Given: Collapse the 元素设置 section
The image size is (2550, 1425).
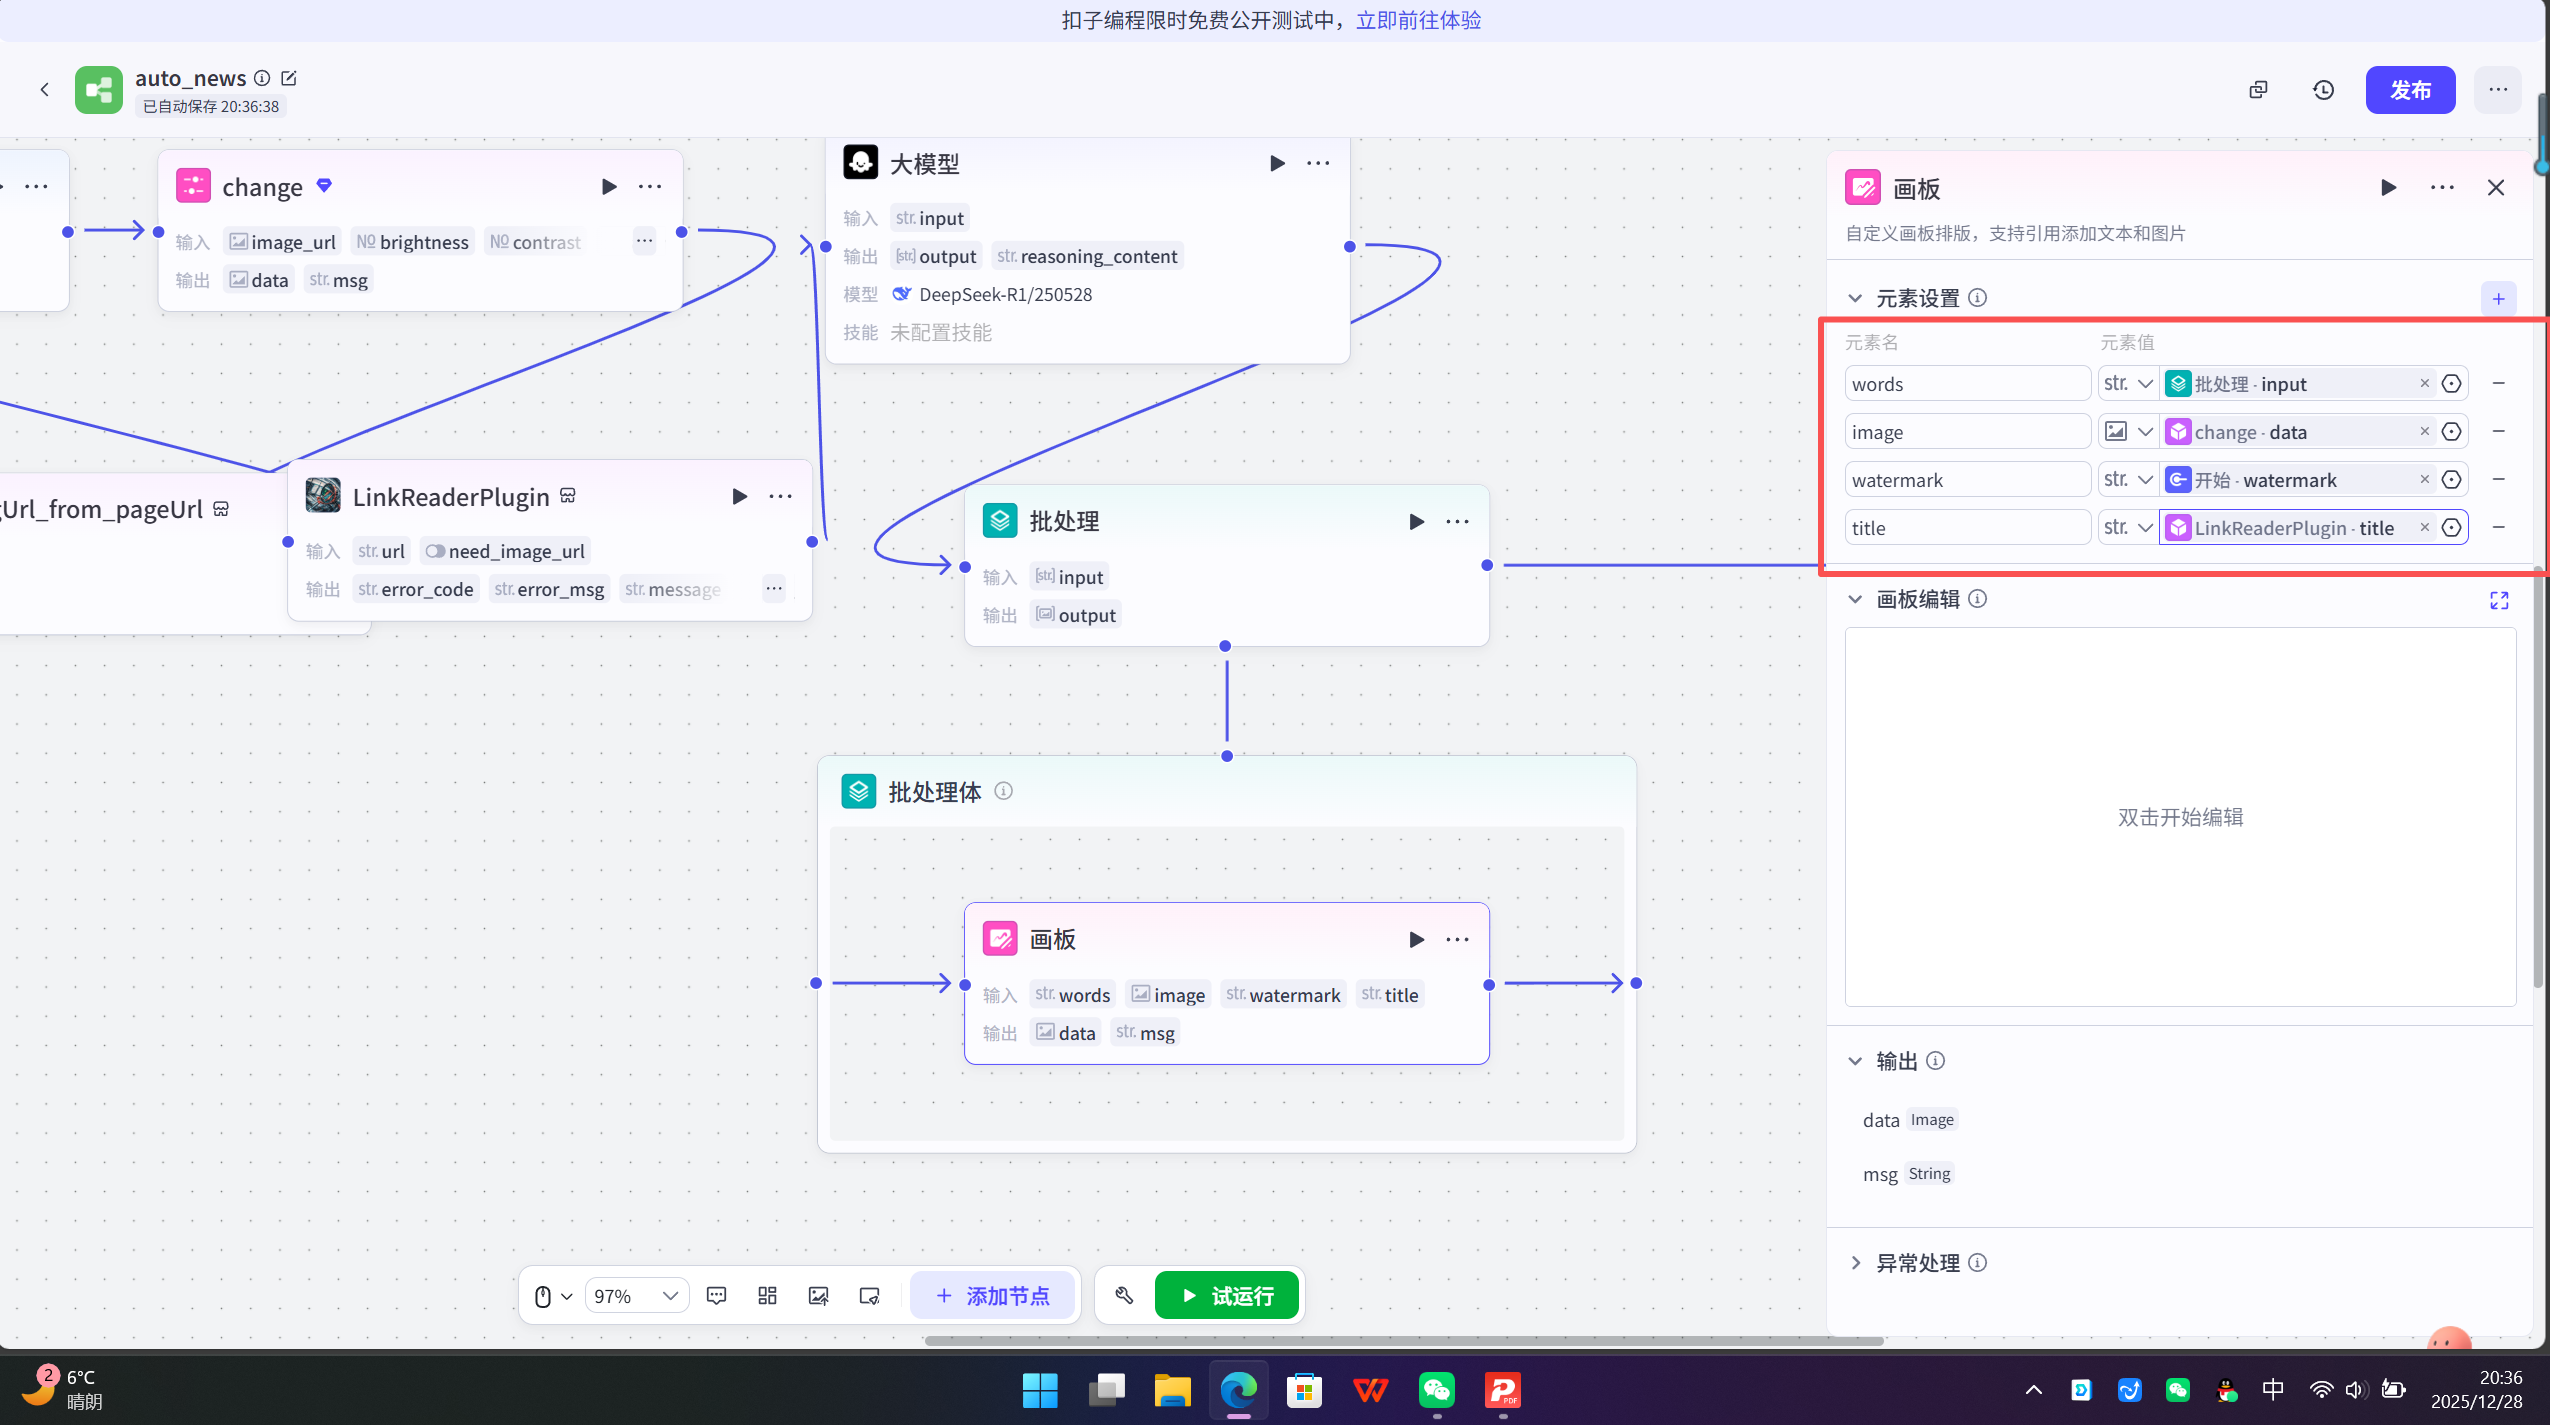Looking at the screenshot, I should click(x=1855, y=298).
